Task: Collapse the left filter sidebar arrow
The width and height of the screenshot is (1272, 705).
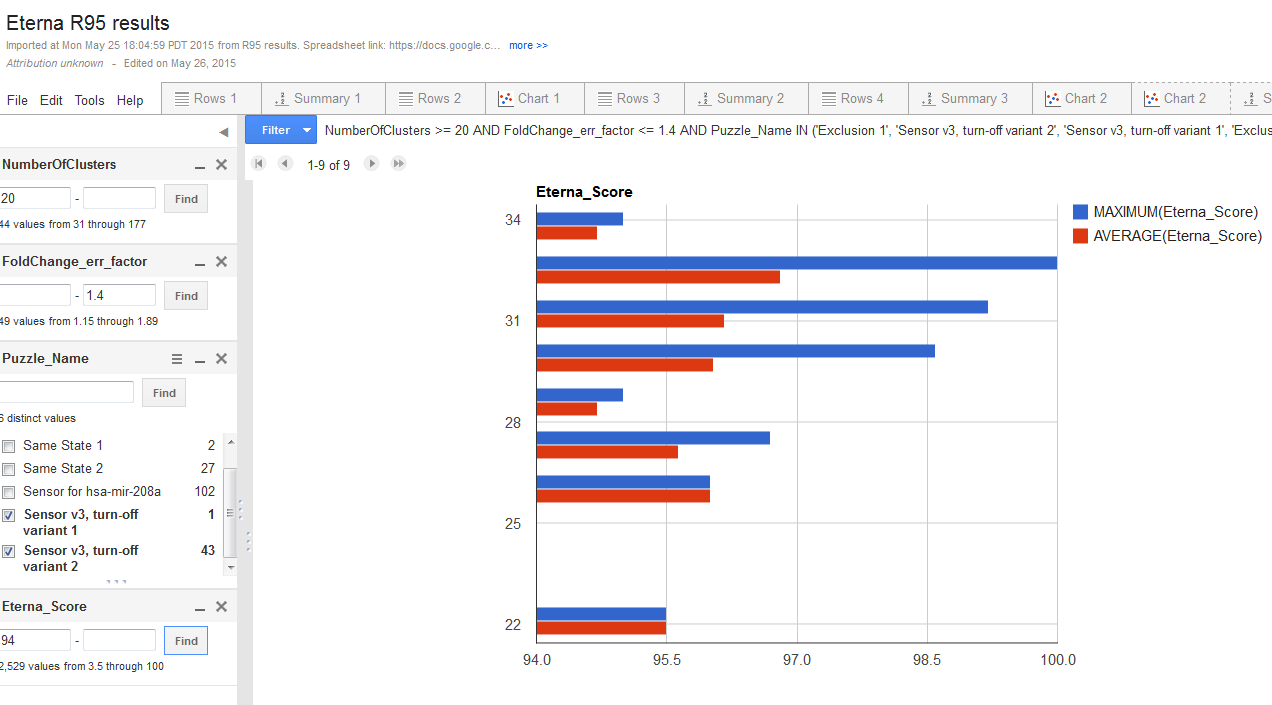Action: pyautogui.click(x=223, y=132)
